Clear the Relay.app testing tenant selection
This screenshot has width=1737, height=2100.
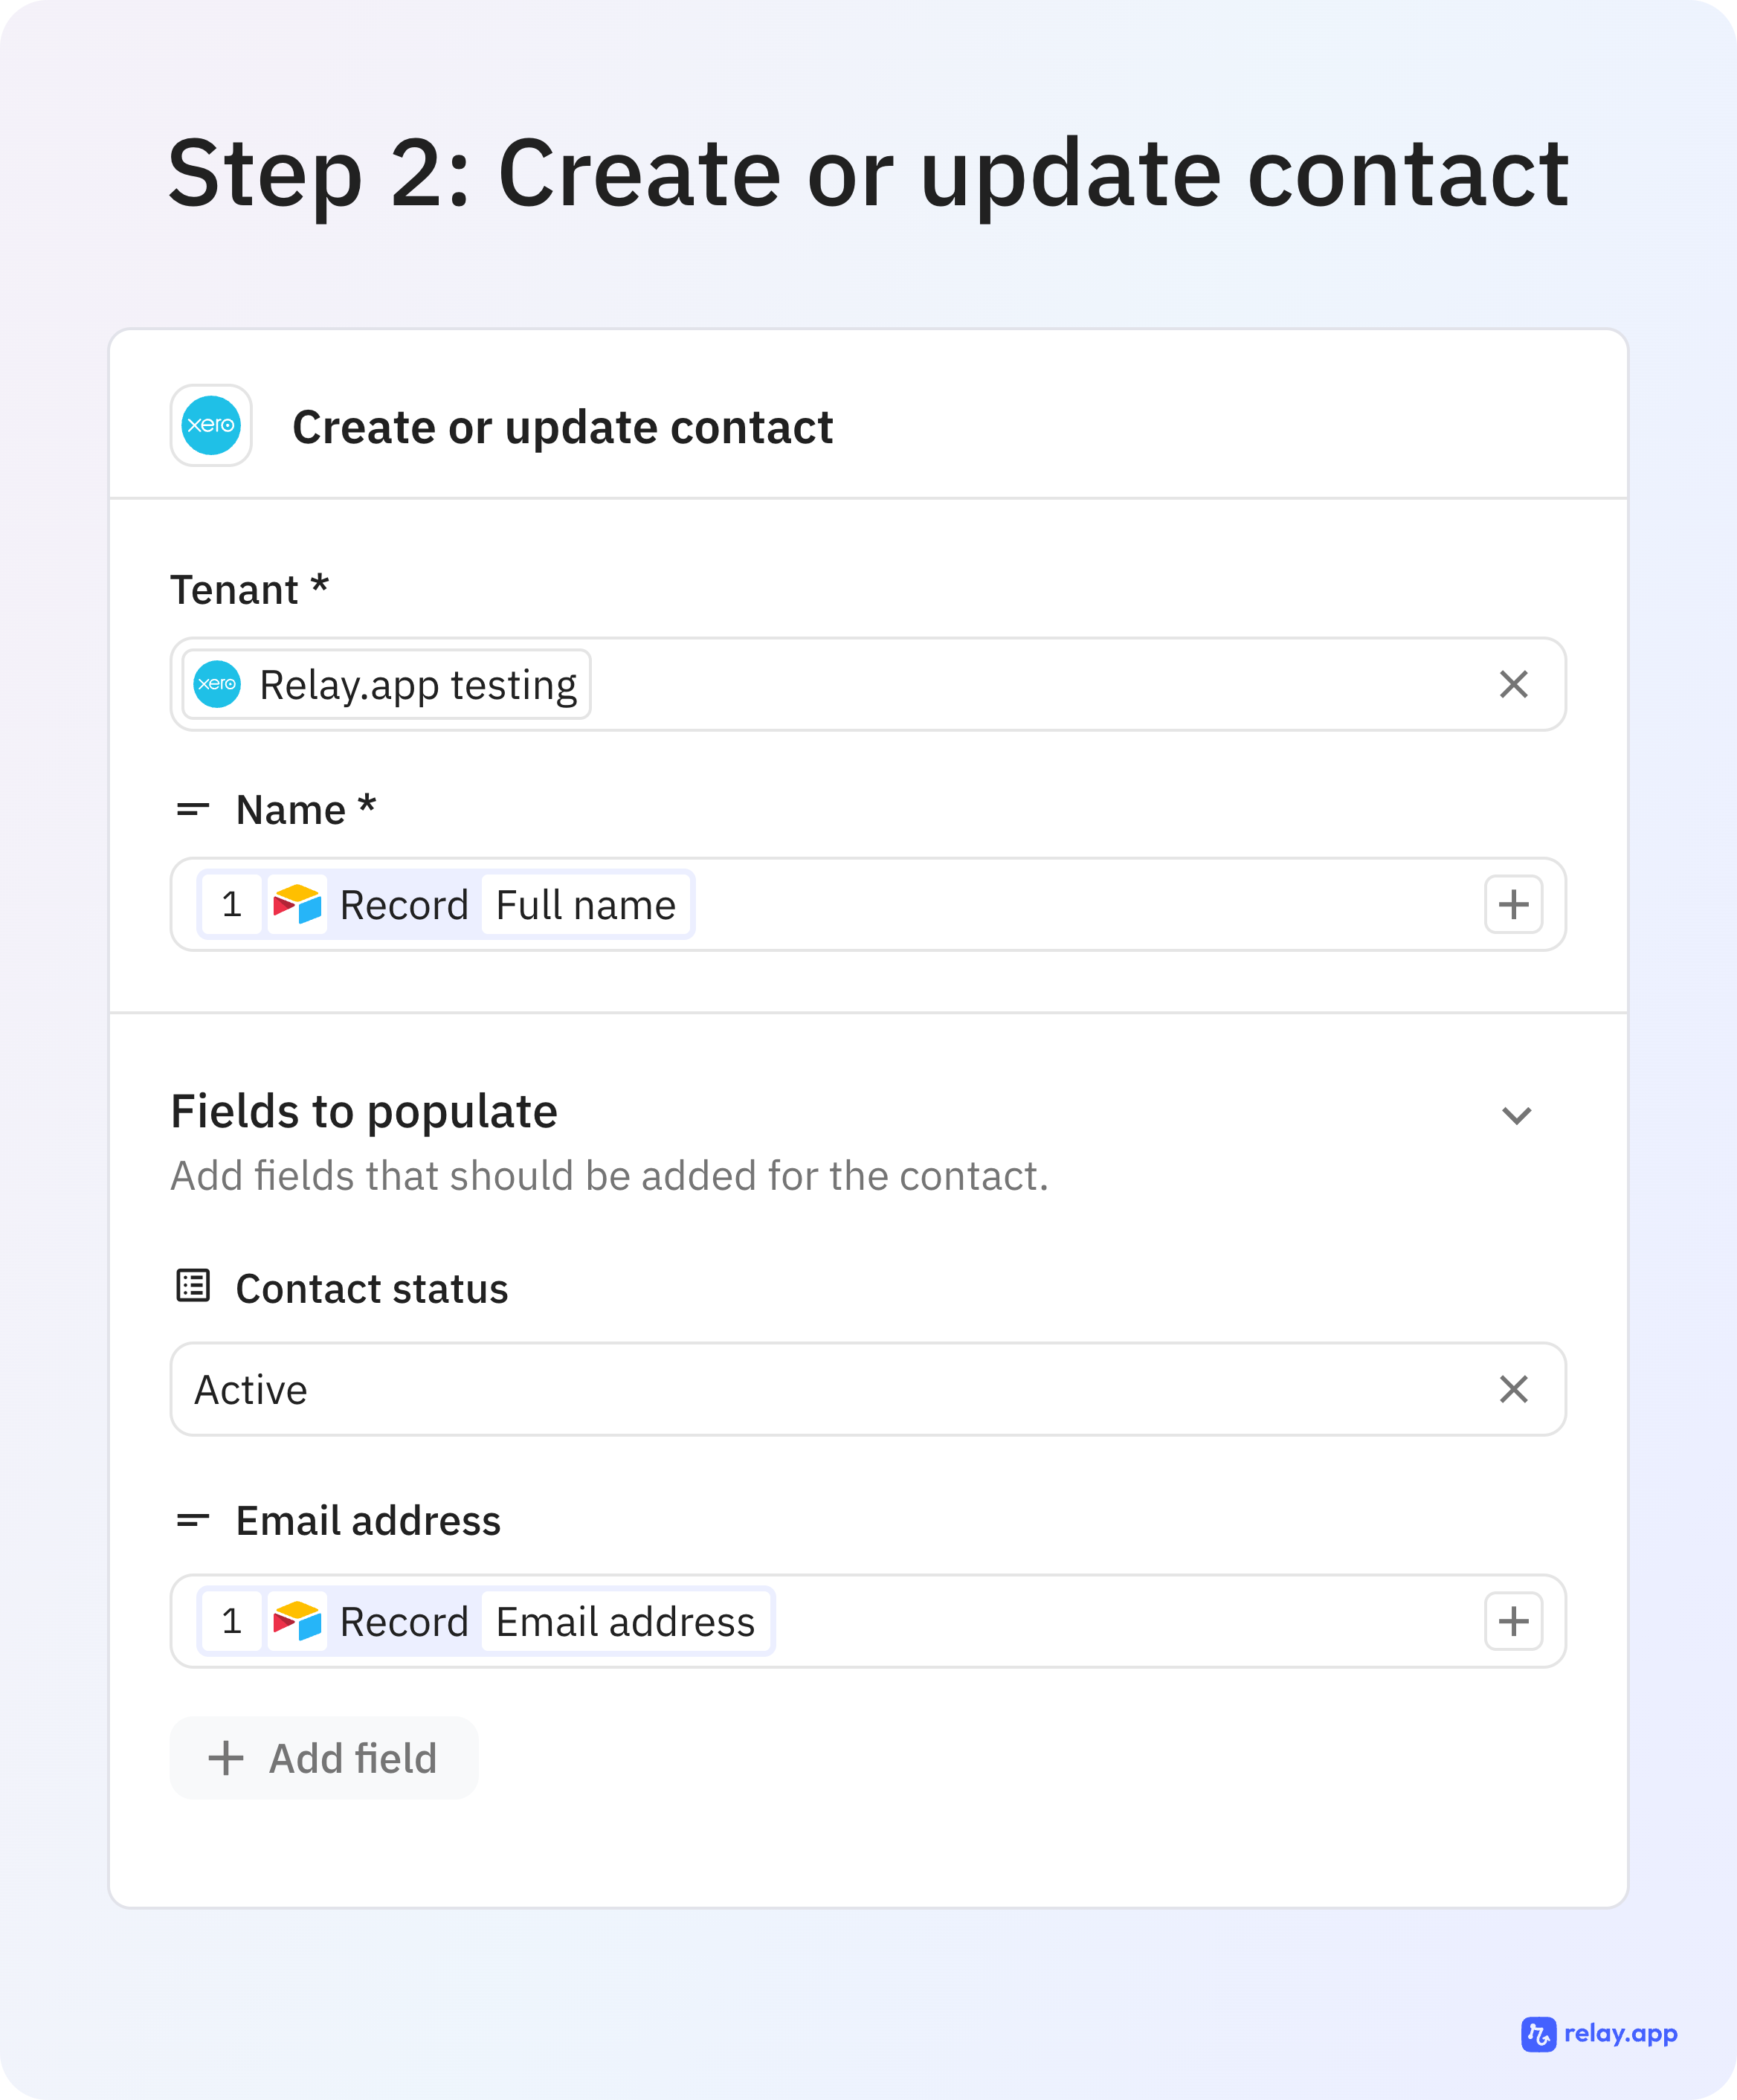pyautogui.click(x=1513, y=684)
